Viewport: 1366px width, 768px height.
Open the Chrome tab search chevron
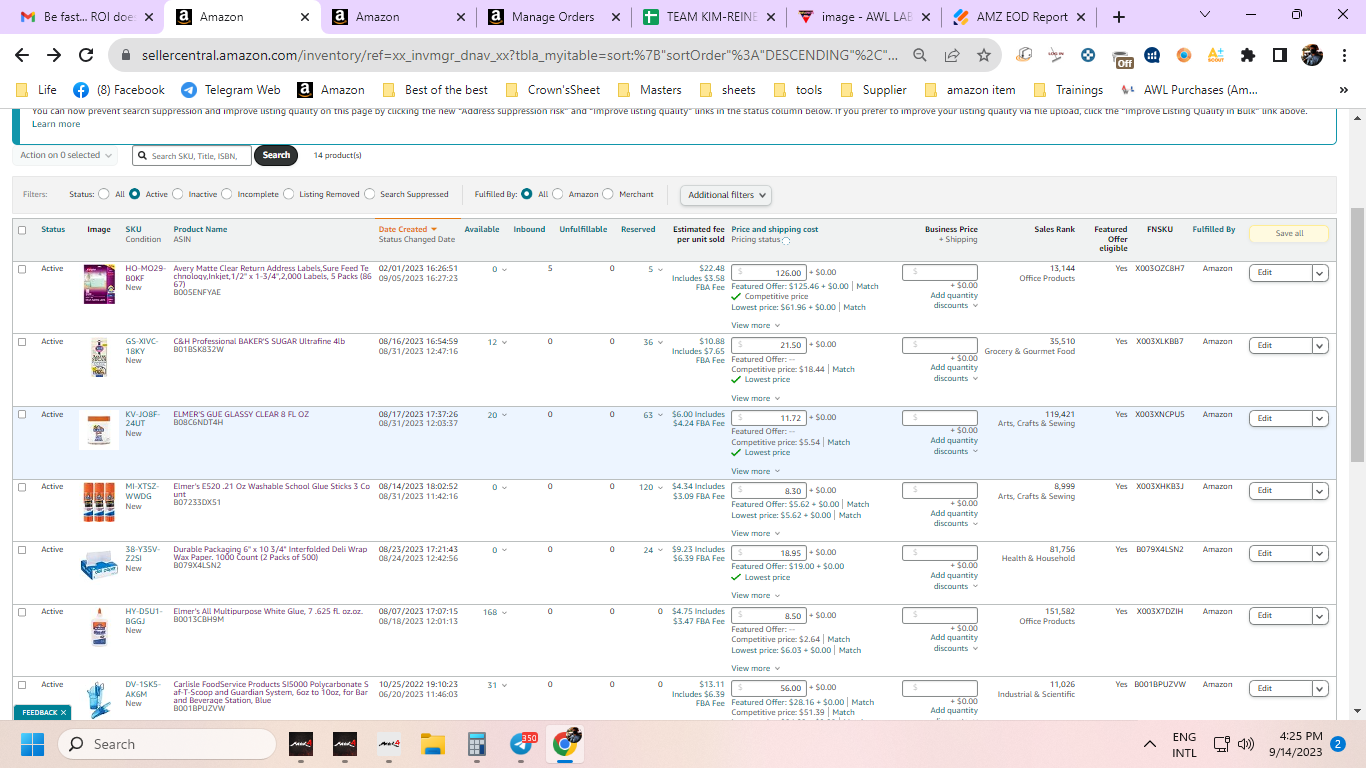(1204, 16)
